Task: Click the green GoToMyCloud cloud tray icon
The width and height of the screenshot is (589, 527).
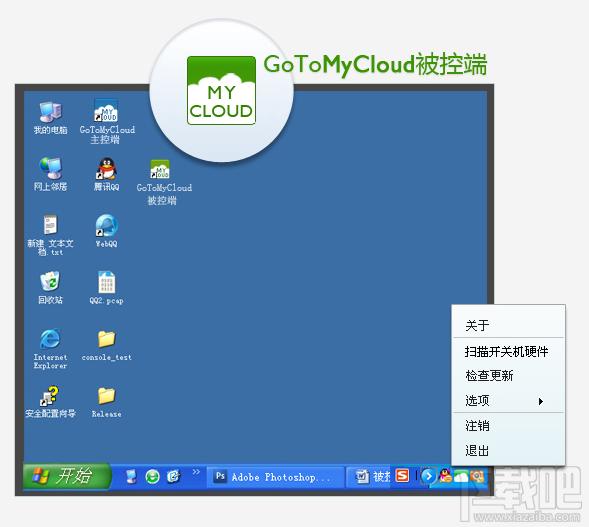Action: click(x=461, y=476)
